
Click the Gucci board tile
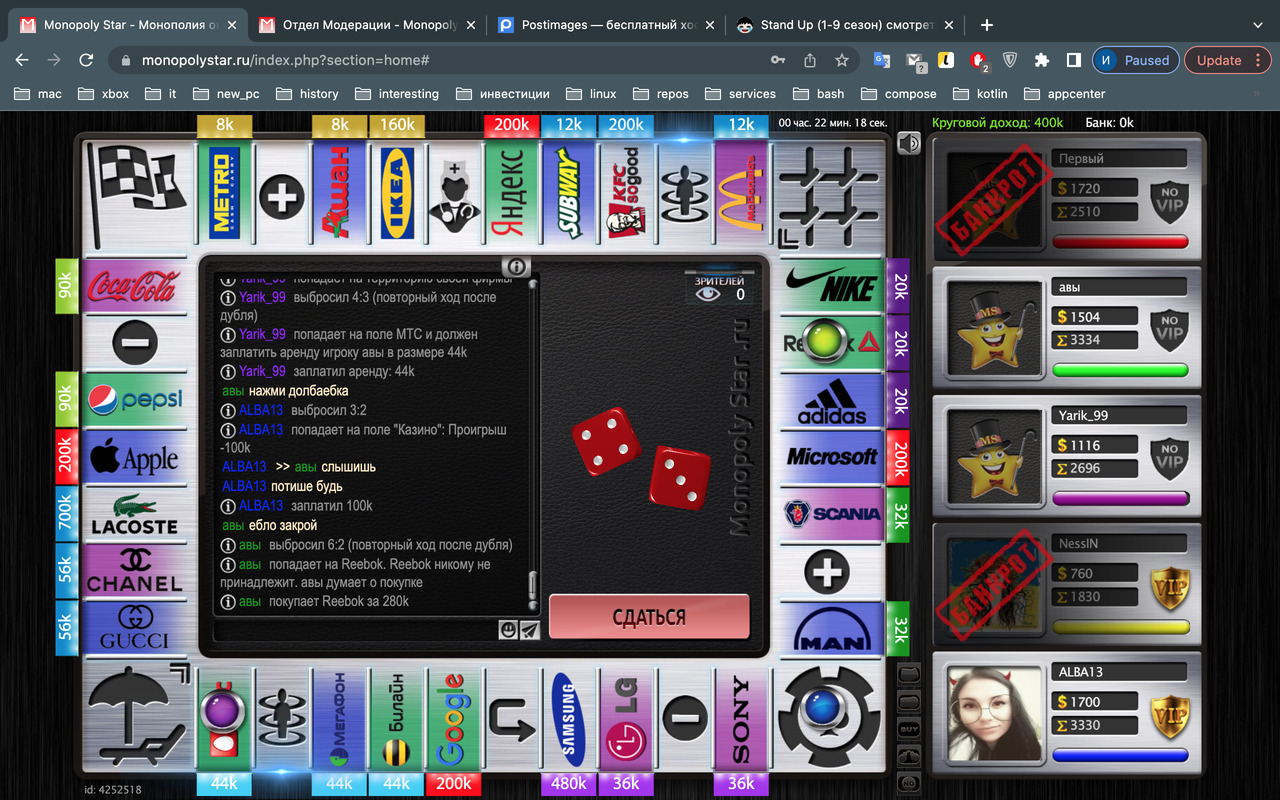click(x=133, y=628)
